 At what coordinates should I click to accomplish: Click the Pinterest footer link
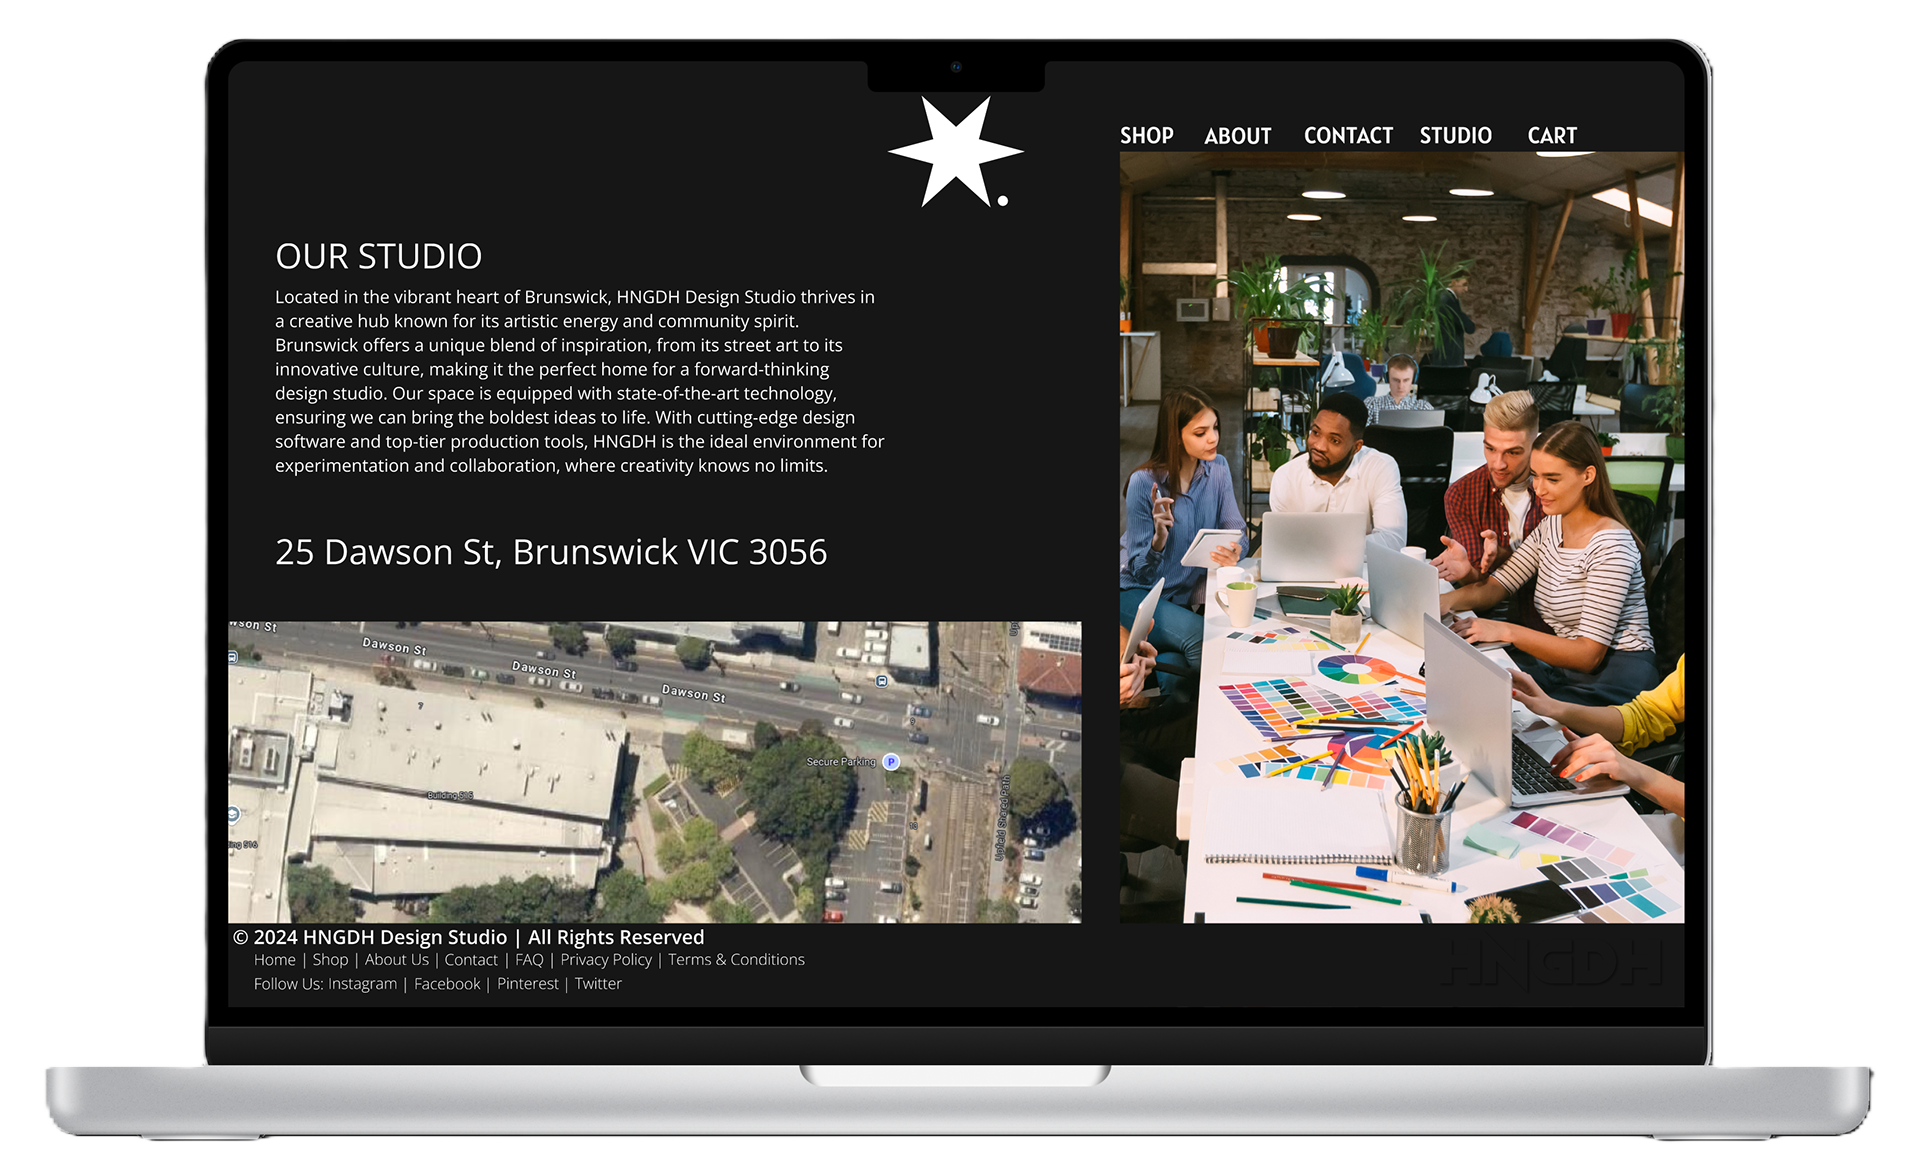click(x=528, y=984)
